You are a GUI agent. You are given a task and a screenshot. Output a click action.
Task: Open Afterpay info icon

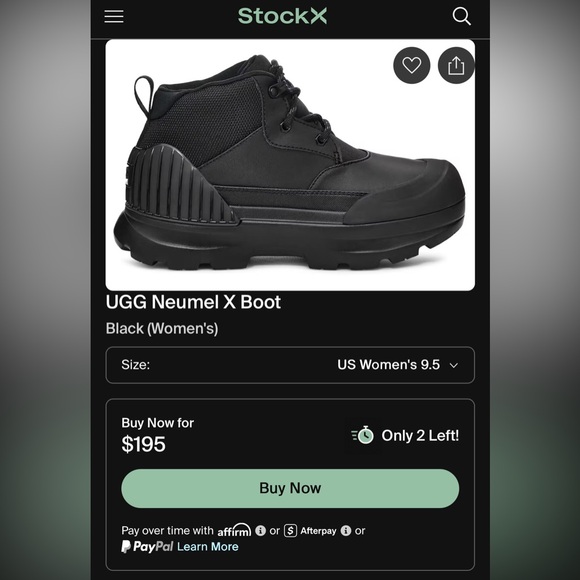pos(346,531)
